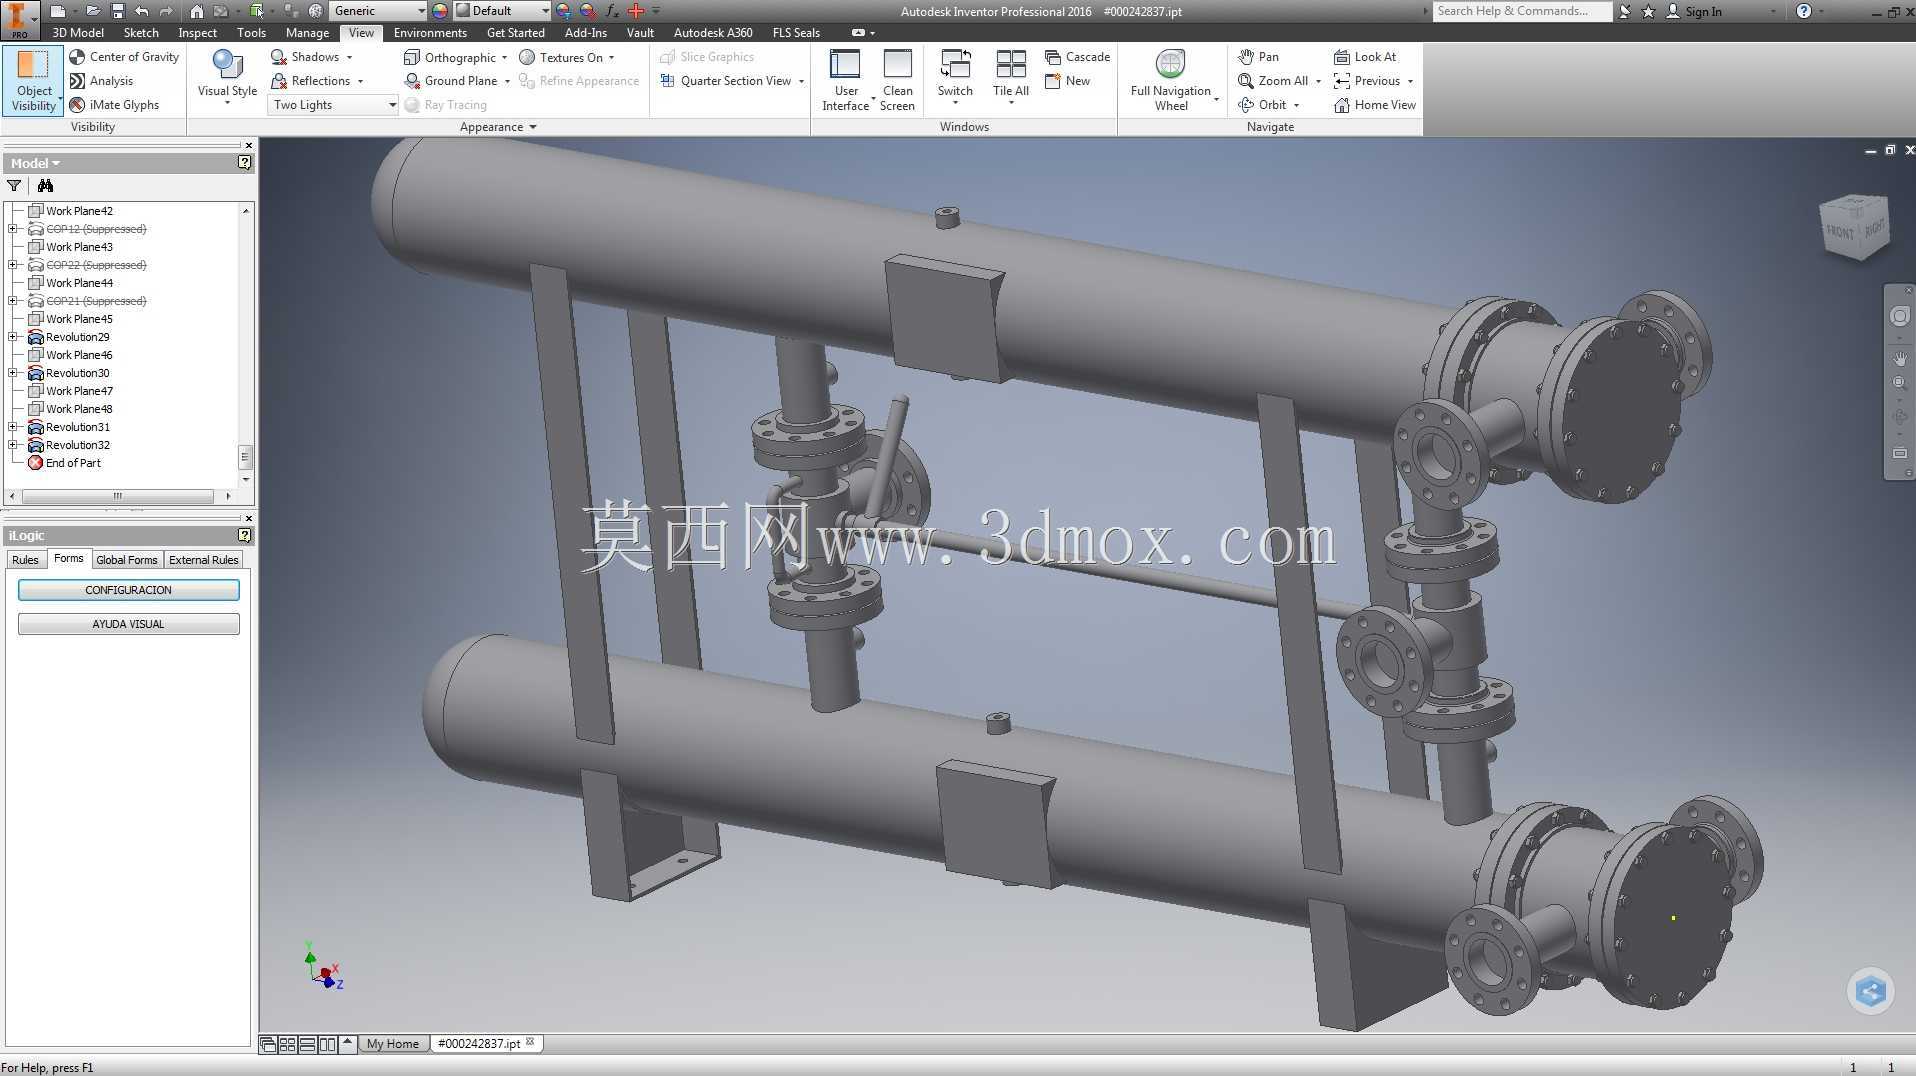The width and height of the screenshot is (1916, 1076).
Task: Click the Save icon in the quick access toolbar
Action: 117,11
